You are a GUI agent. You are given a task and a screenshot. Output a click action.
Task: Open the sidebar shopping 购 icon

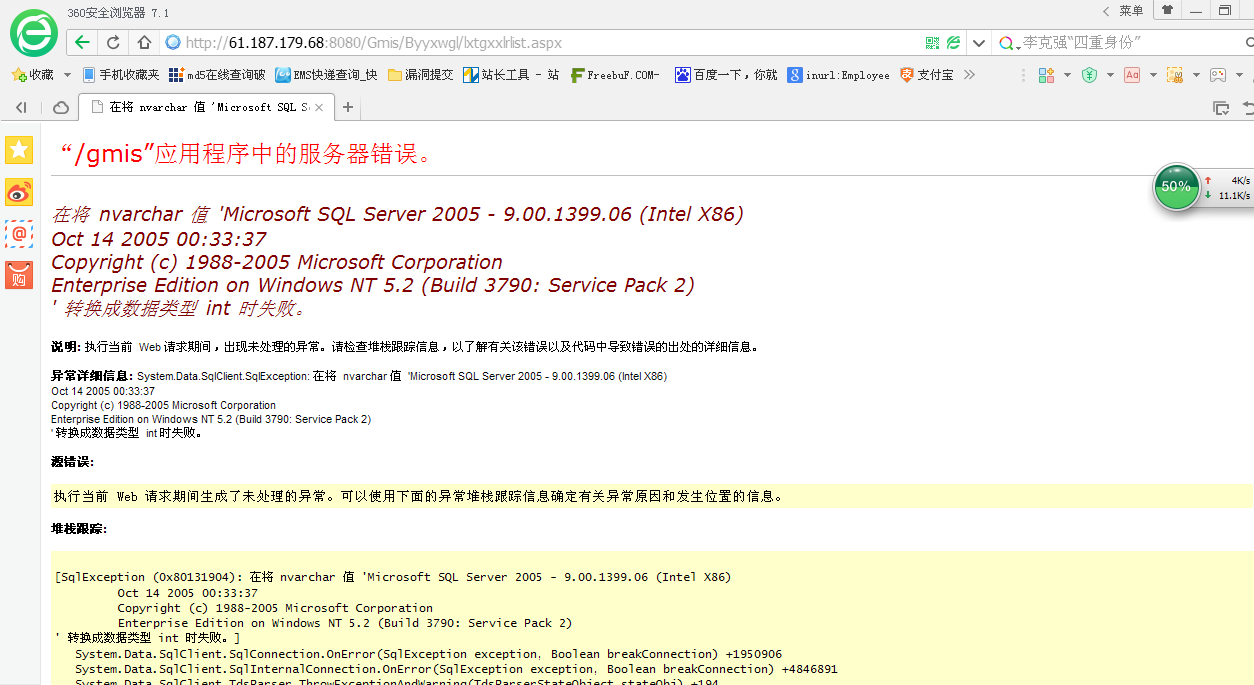tap(19, 275)
